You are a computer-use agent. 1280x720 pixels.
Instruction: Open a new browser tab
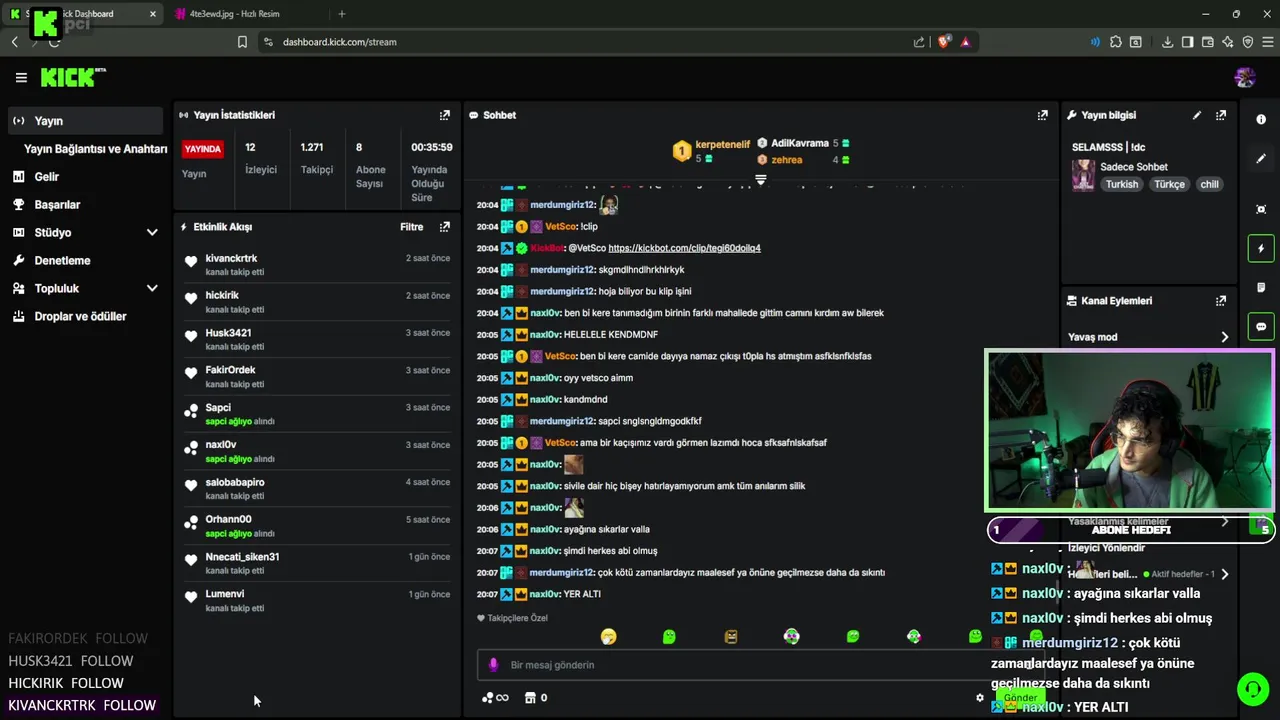tap(342, 14)
